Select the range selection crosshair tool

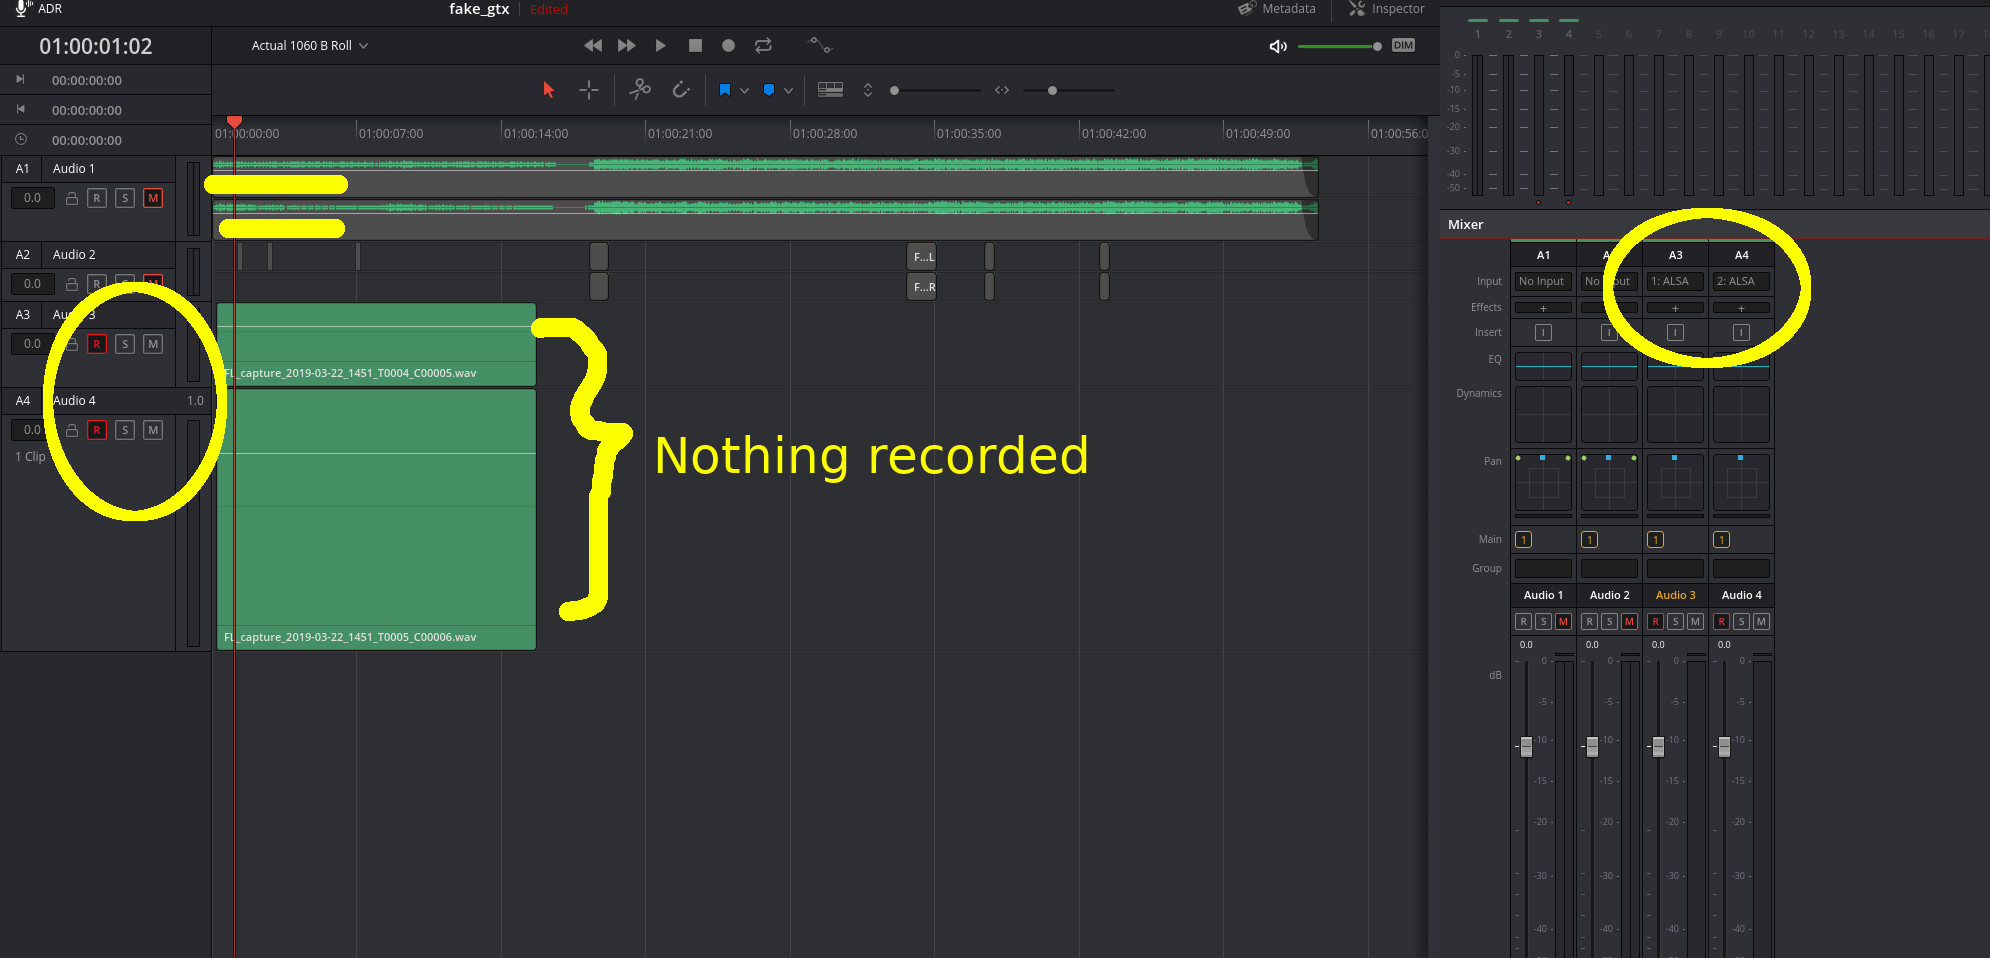(589, 90)
